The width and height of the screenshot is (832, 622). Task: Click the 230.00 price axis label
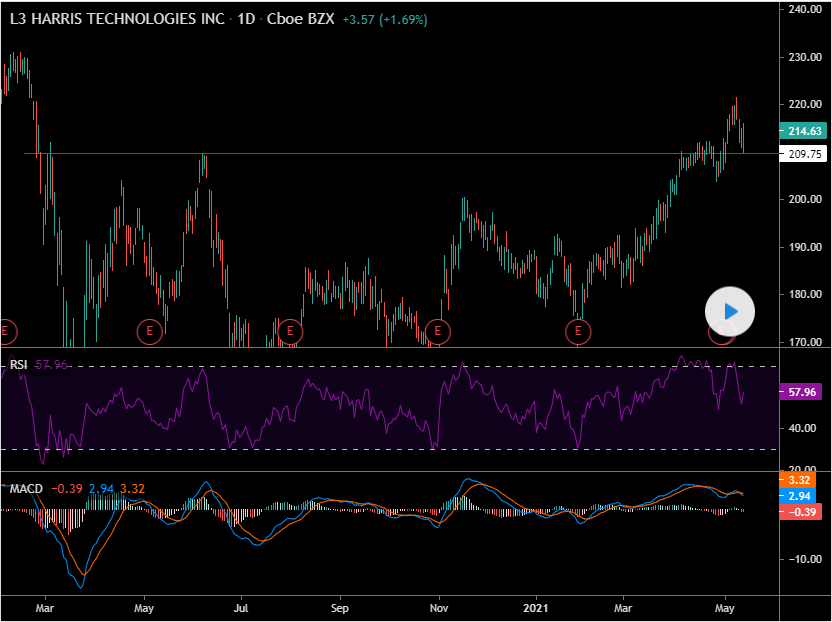[805, 57]
